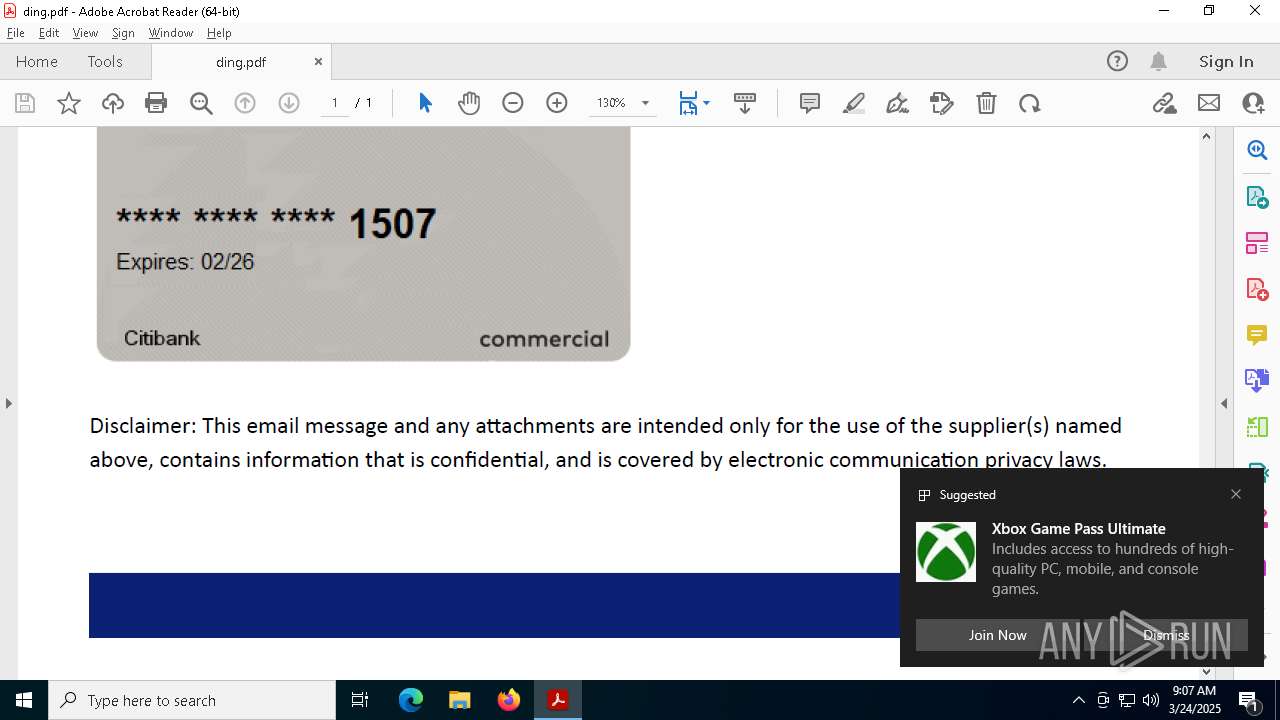
Task: Open Task View on taskbar
Action: pyautogui.click(x=360, y=700)
